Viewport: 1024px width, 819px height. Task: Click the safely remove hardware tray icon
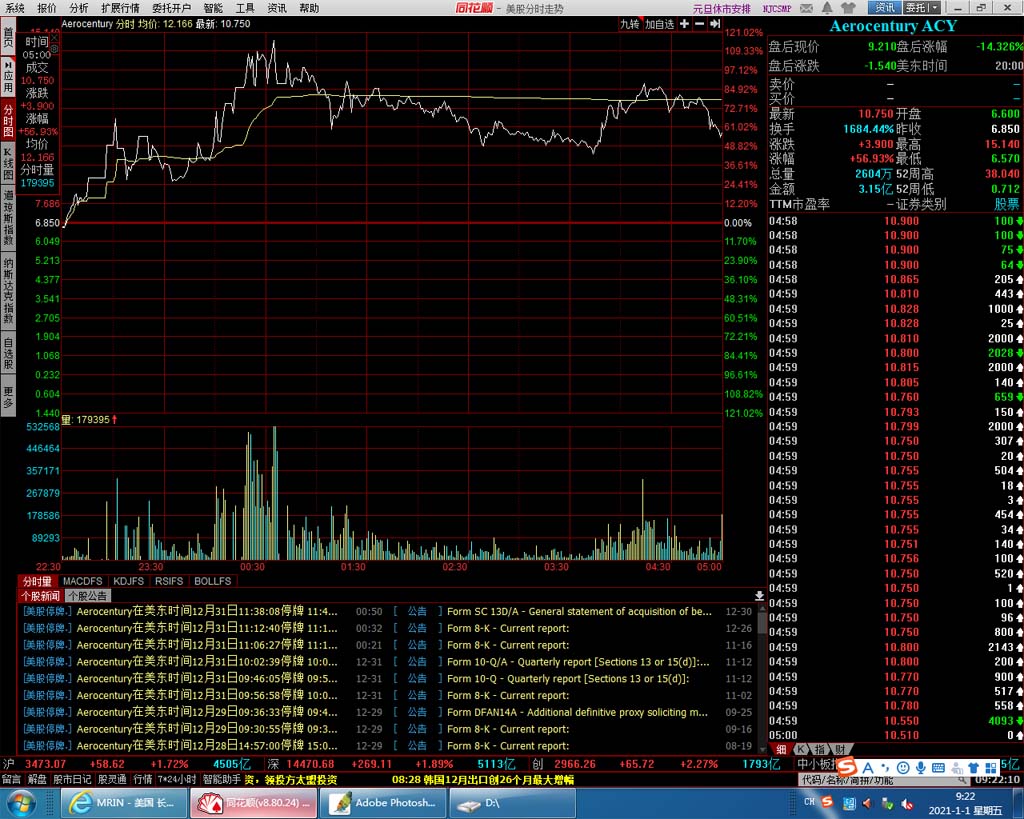(888, 803)
